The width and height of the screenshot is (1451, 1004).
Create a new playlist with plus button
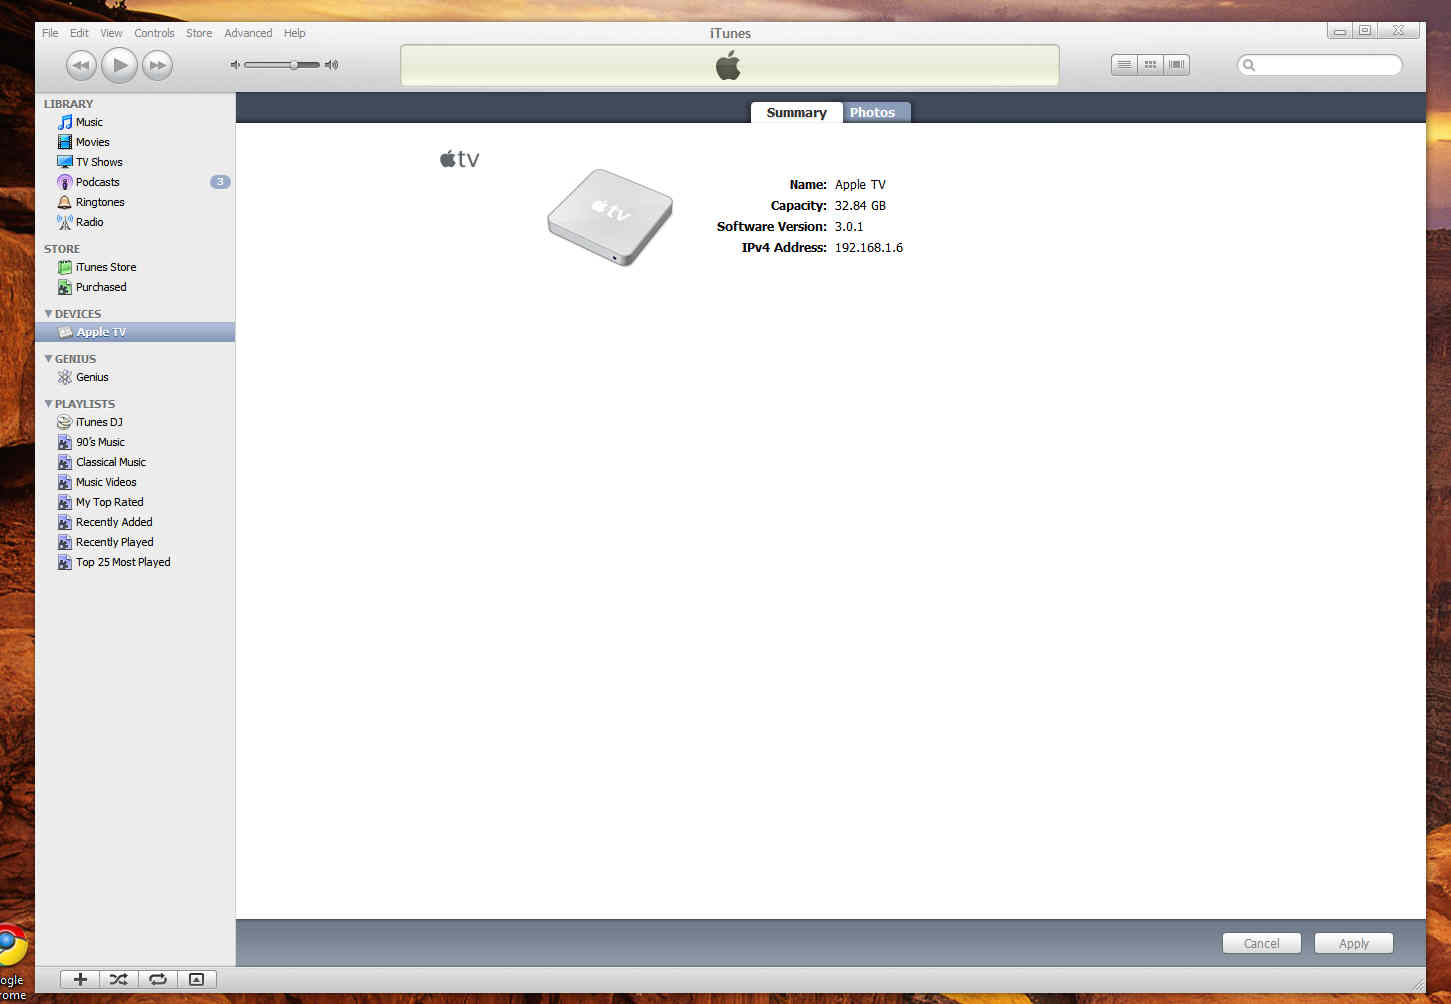pos(80,979)
